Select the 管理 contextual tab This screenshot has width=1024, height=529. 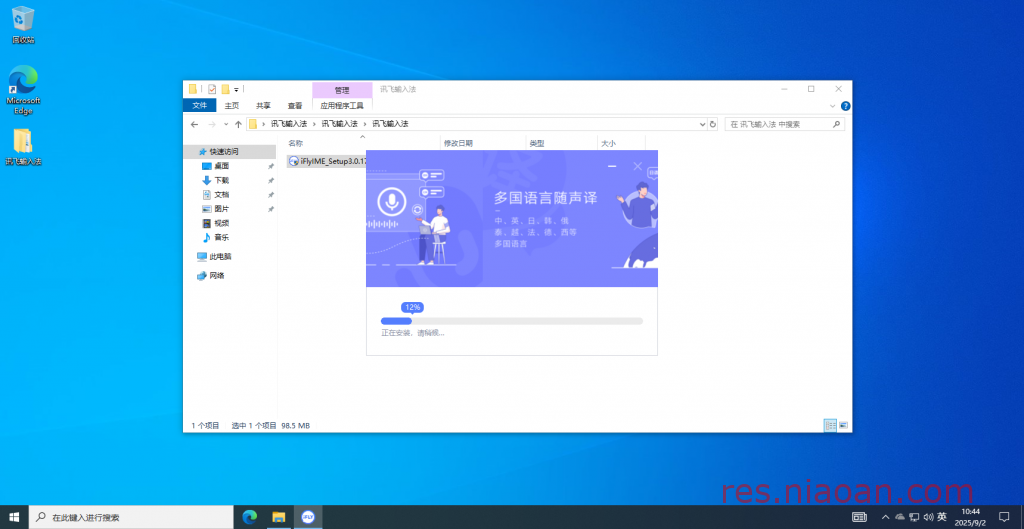[x=342, y=90]
